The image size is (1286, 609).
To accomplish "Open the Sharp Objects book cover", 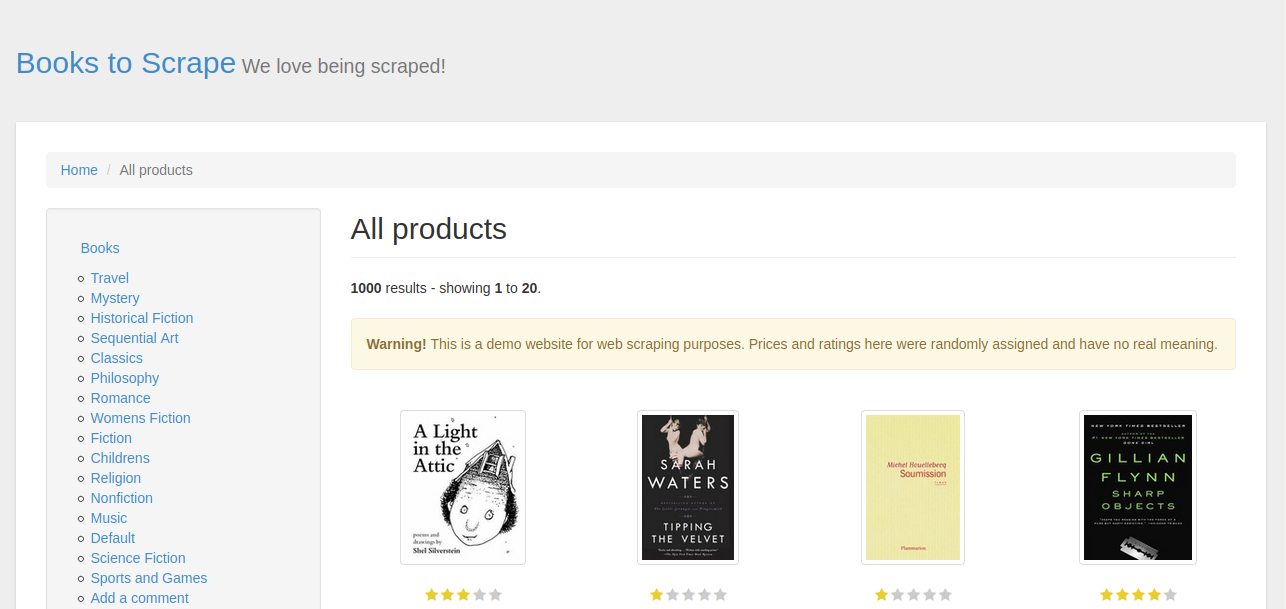I will (1137, 487).
